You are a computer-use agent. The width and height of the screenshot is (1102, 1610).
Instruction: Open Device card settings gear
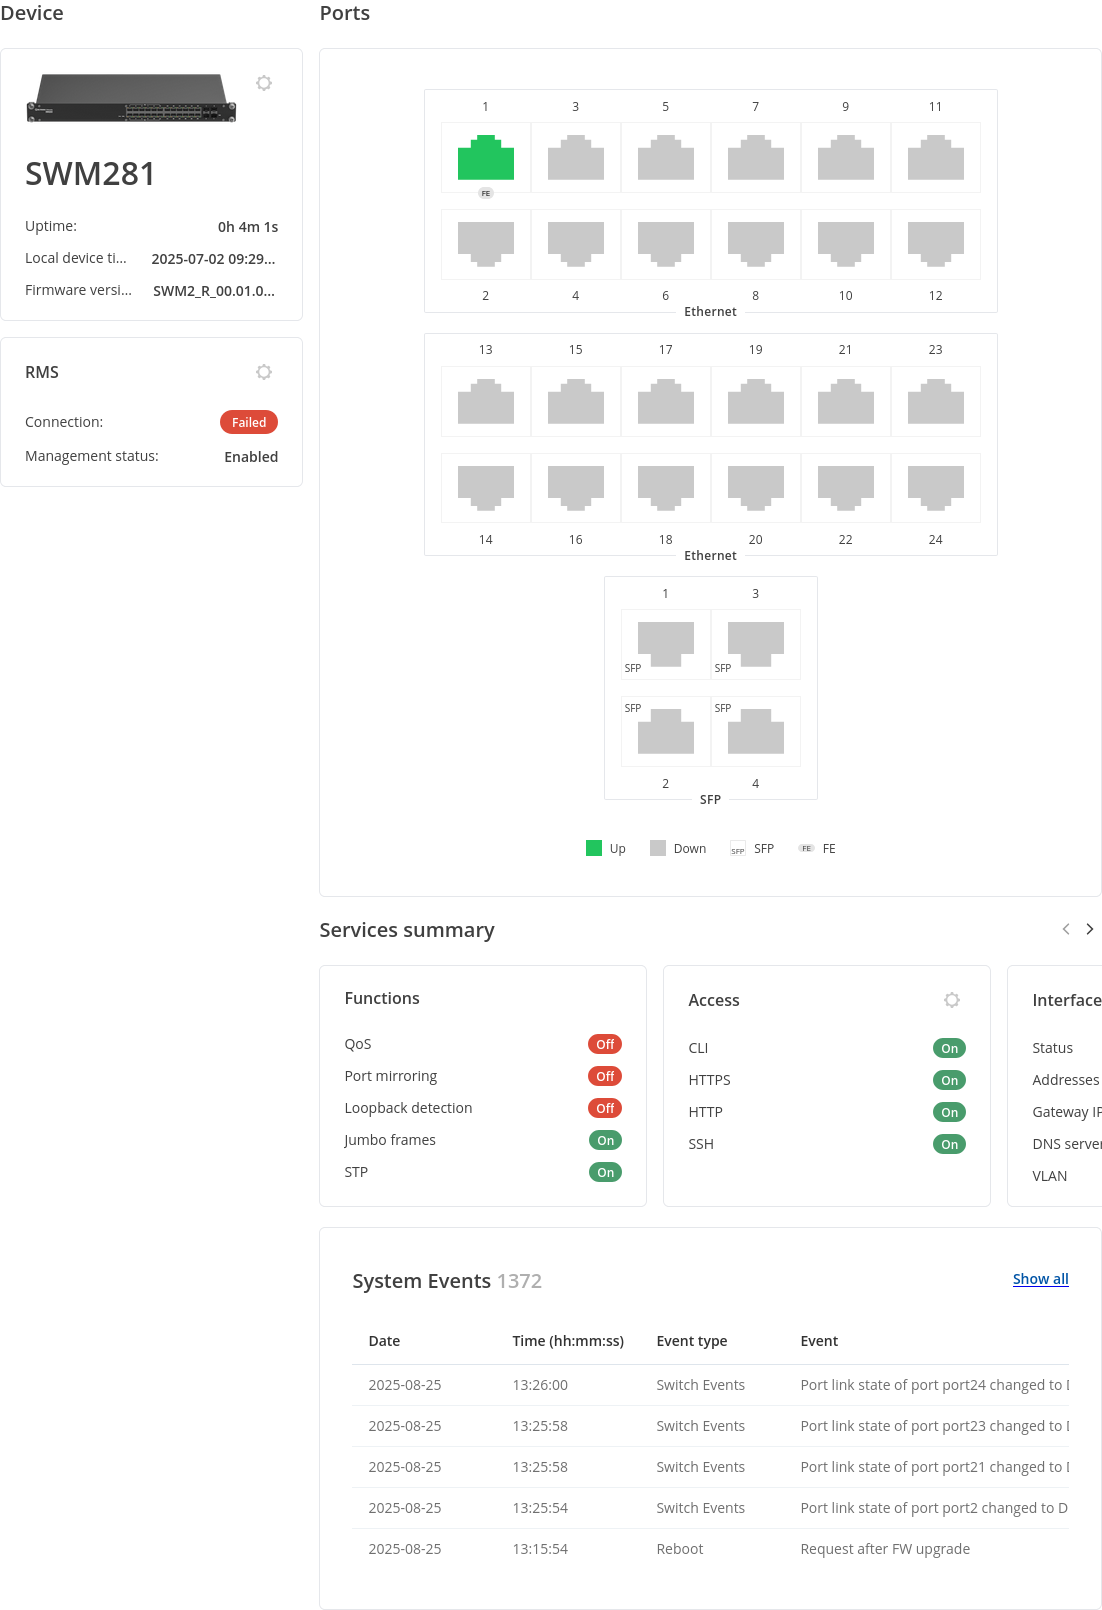[264, 83]
